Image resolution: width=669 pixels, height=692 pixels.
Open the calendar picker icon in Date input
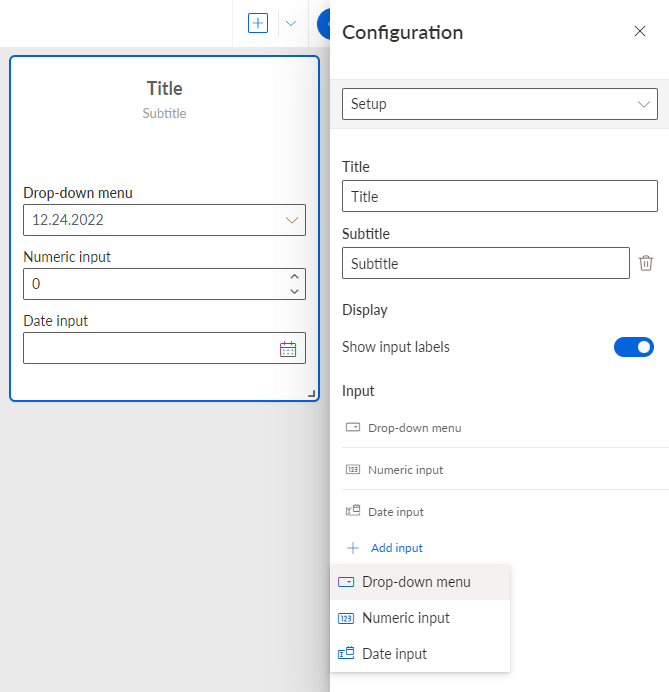coord(288,349)
